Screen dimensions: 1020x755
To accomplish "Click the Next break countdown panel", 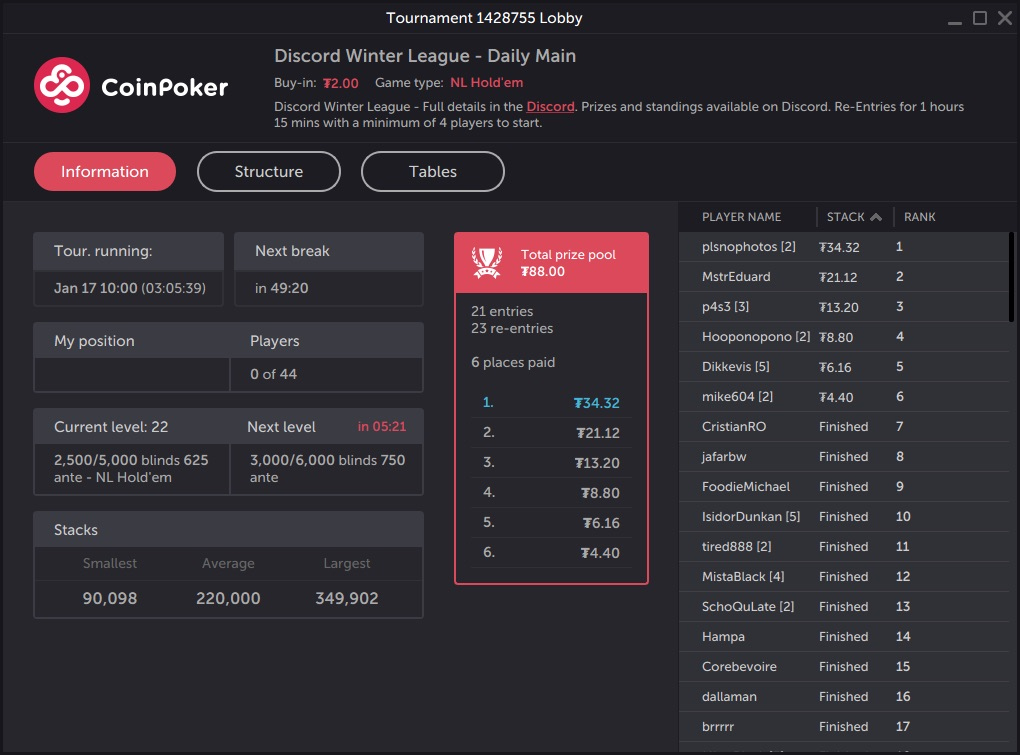I will click(328, 268).
